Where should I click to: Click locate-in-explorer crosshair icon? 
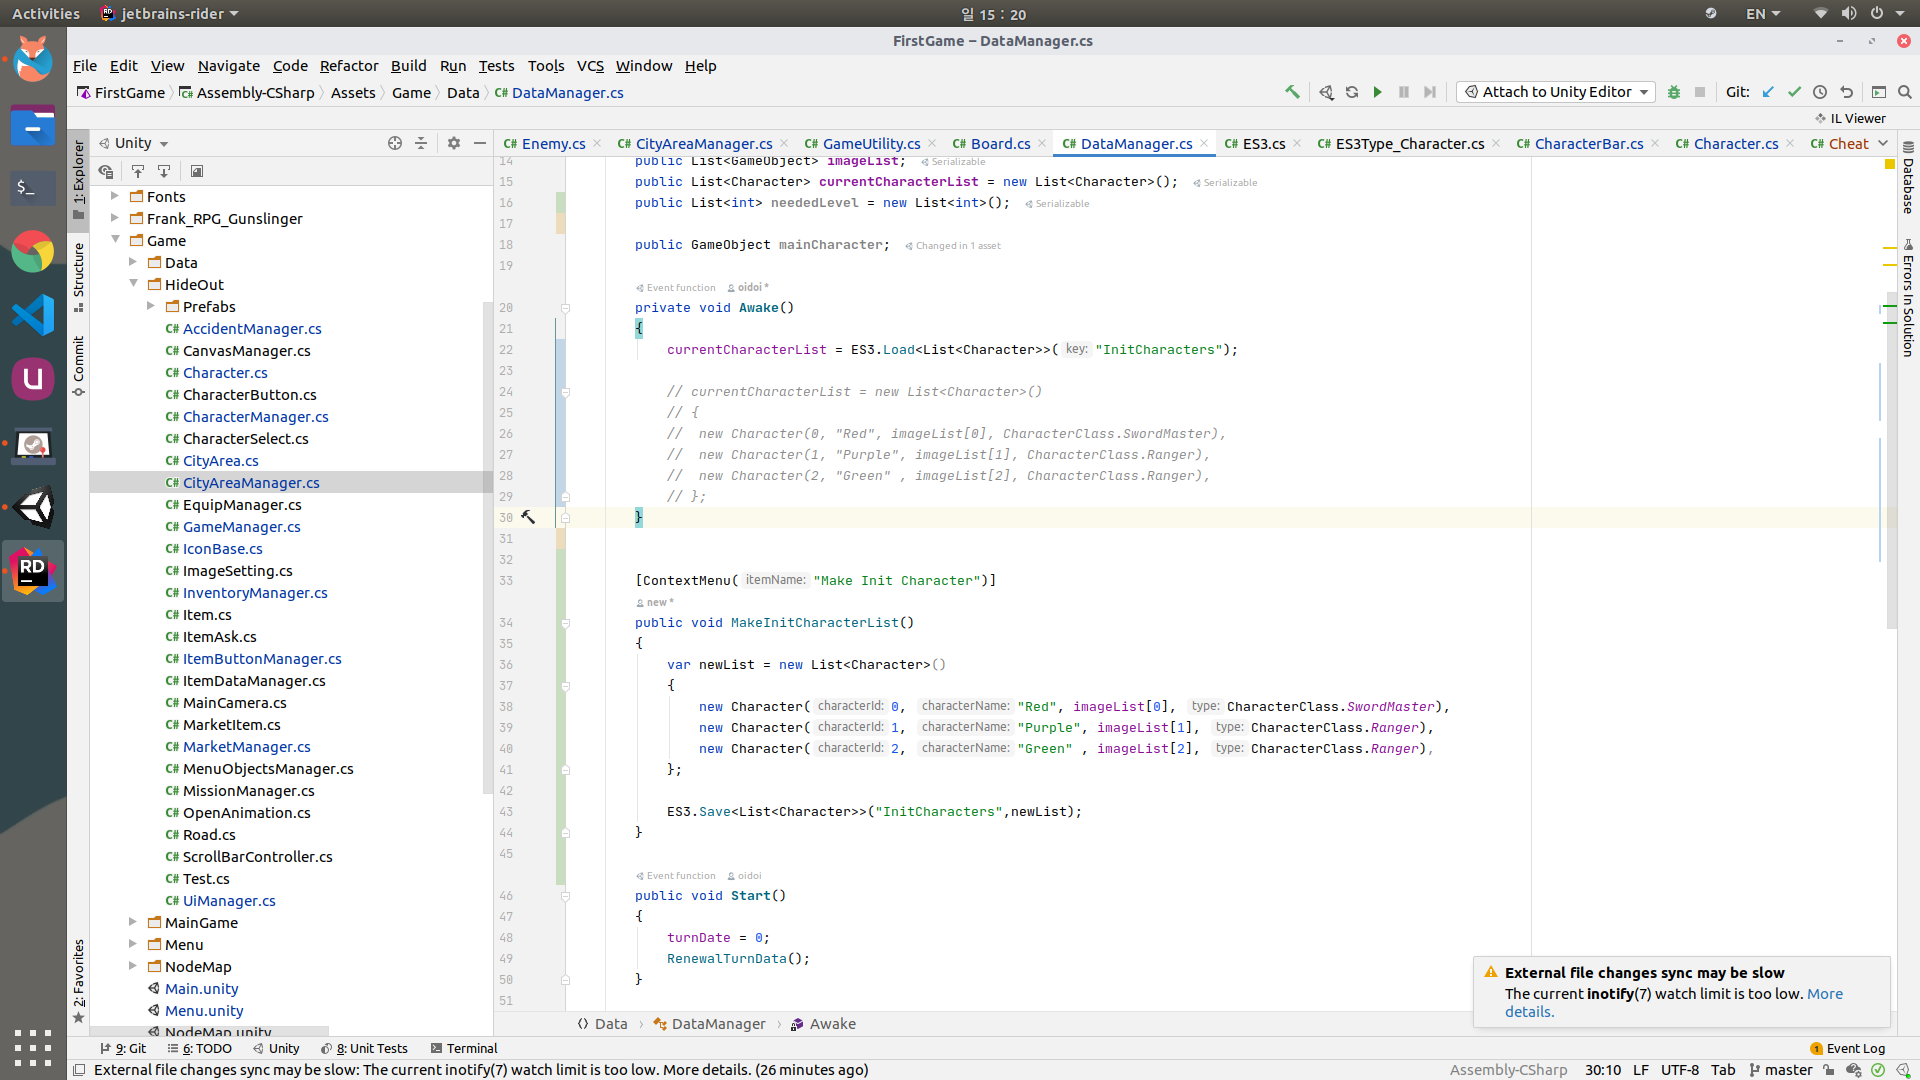(395, 143)
